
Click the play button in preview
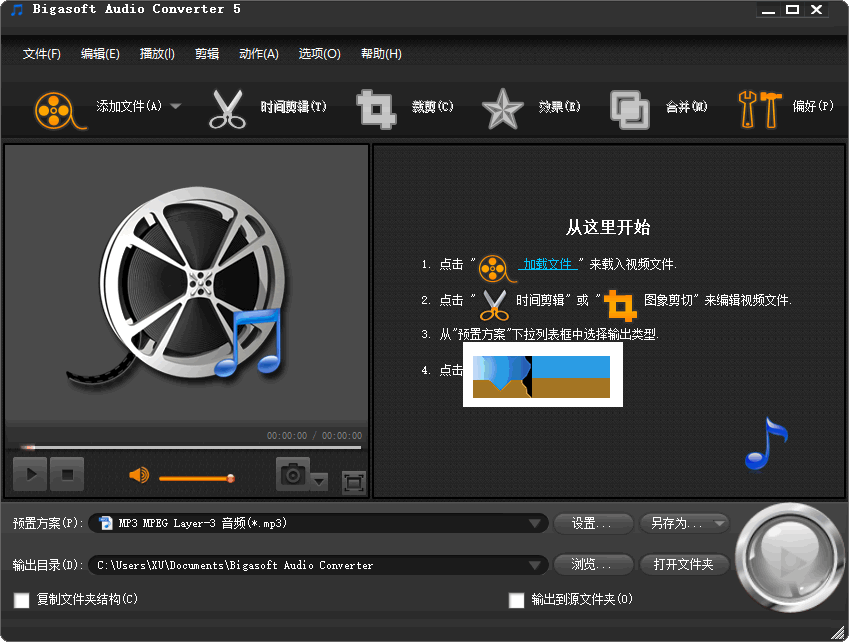30,474
